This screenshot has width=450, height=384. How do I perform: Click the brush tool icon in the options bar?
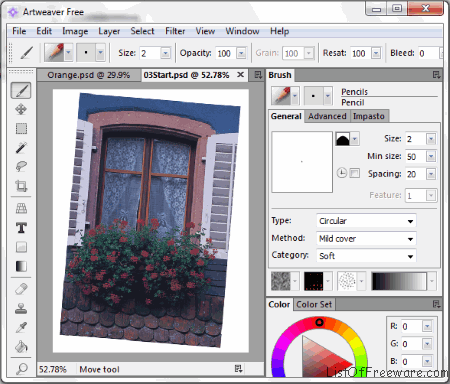[26, 53]
